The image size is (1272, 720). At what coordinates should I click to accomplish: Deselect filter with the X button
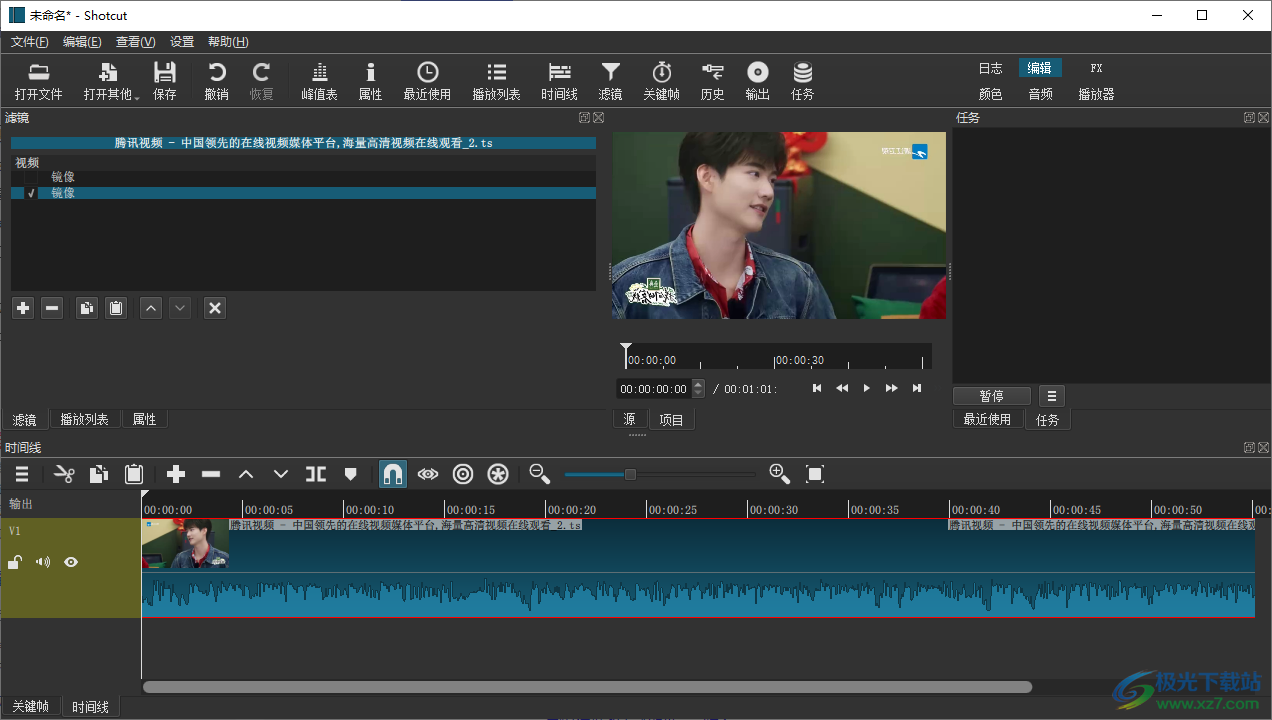point(214,308)
